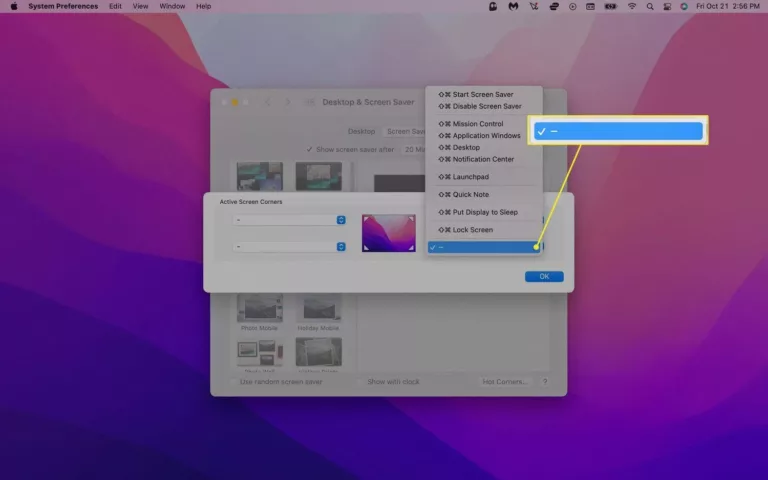Switch to the Desktop tab
The image size is (768, 480).
click(x=361, y=131)
